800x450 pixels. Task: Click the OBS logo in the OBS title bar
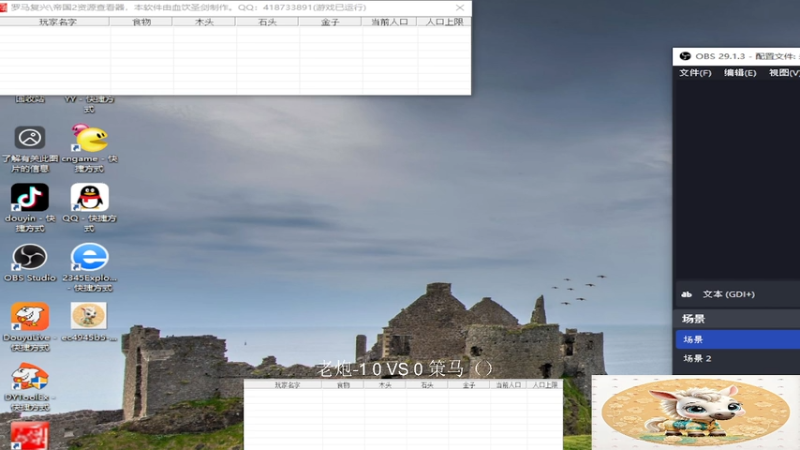pyautogui.click(x=685, y=56)
